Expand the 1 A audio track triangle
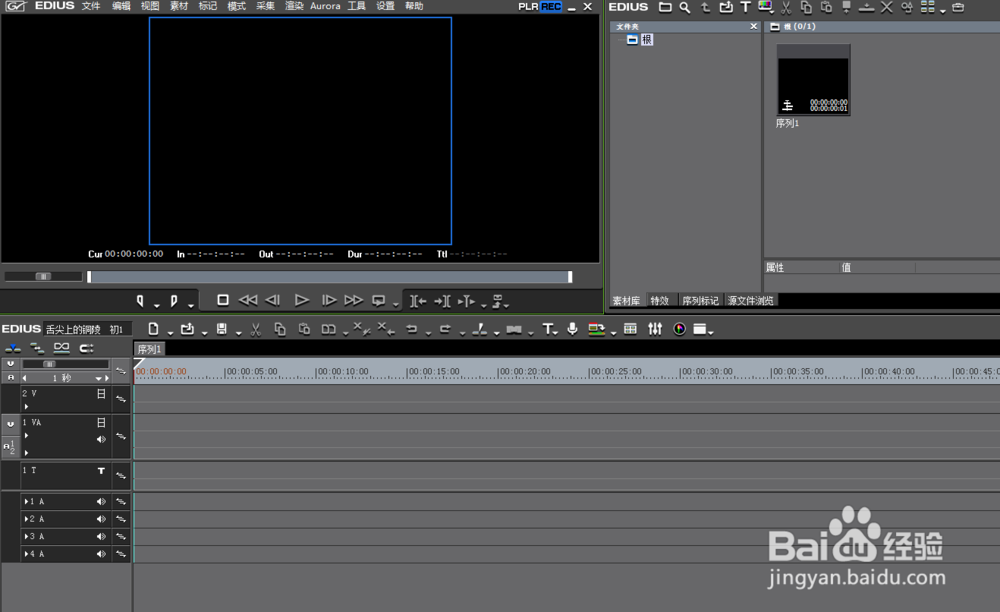 [x=26, y=502]
